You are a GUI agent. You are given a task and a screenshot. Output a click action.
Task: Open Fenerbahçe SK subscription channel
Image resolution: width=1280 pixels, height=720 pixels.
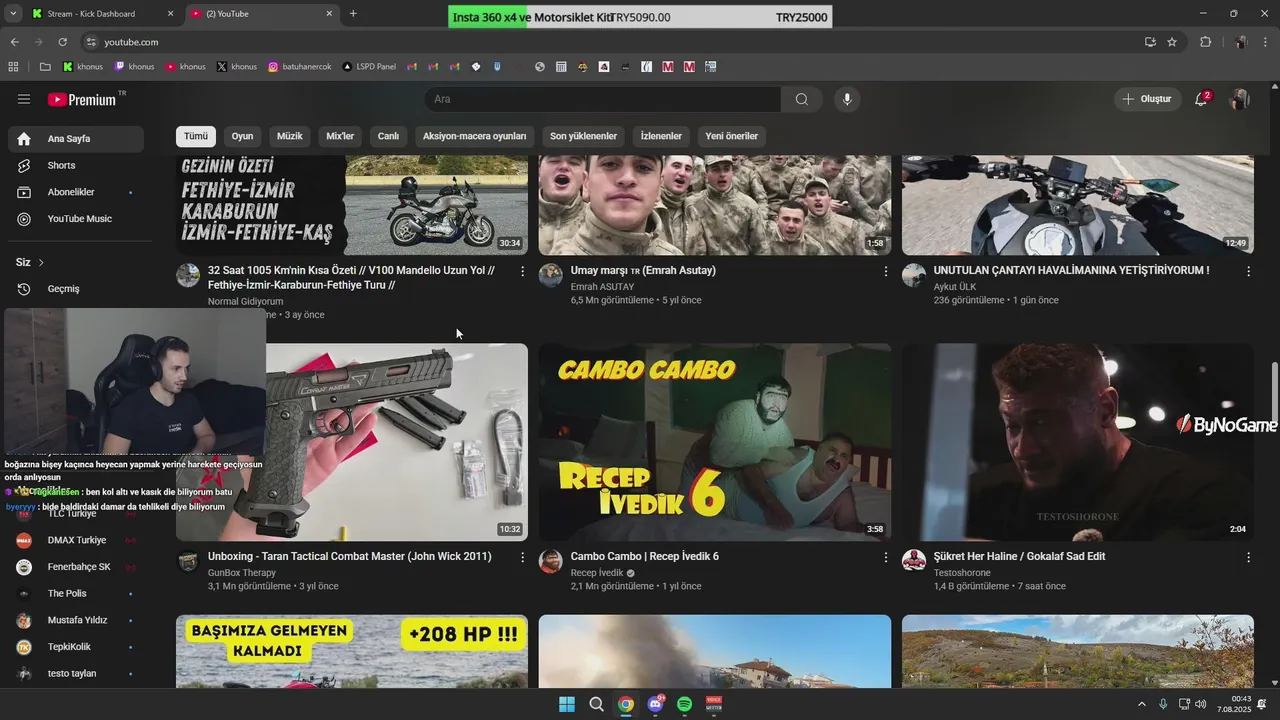76,567
